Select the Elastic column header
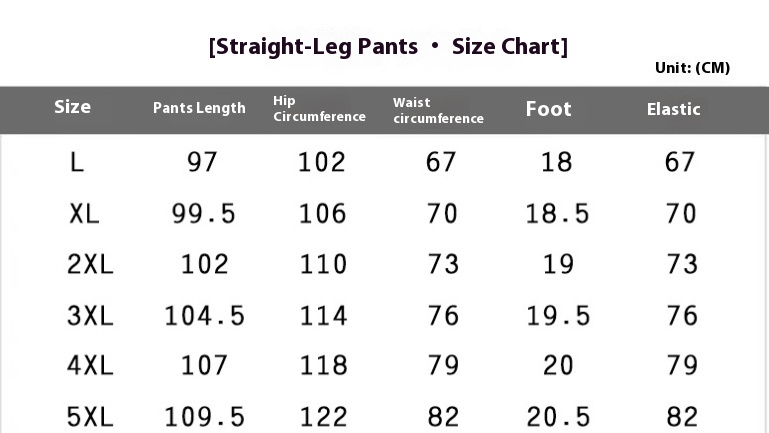Screen dimensions: 769x433 coord(673,109)
